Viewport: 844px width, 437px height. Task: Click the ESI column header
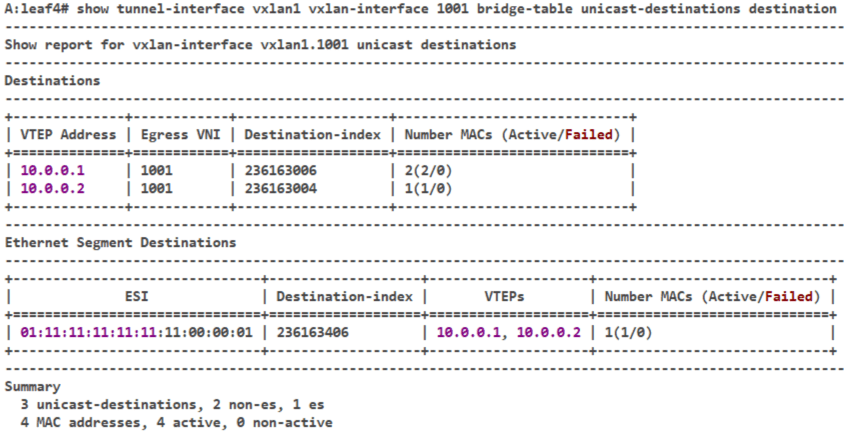pos(136,297)
